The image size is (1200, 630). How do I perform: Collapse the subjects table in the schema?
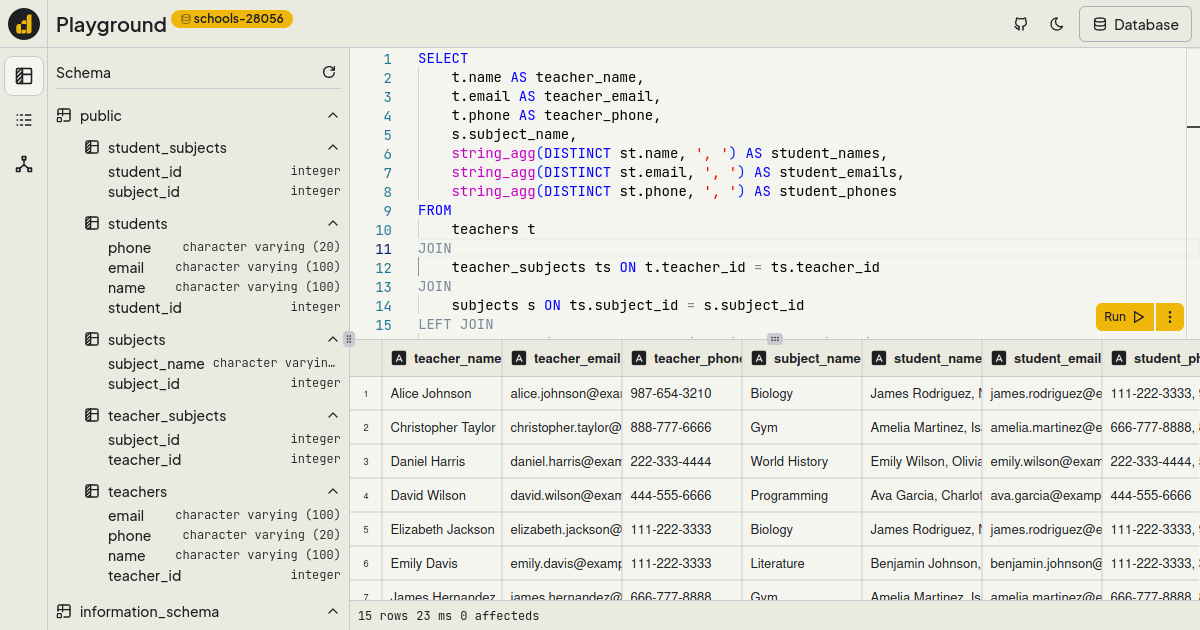point(333,339)
